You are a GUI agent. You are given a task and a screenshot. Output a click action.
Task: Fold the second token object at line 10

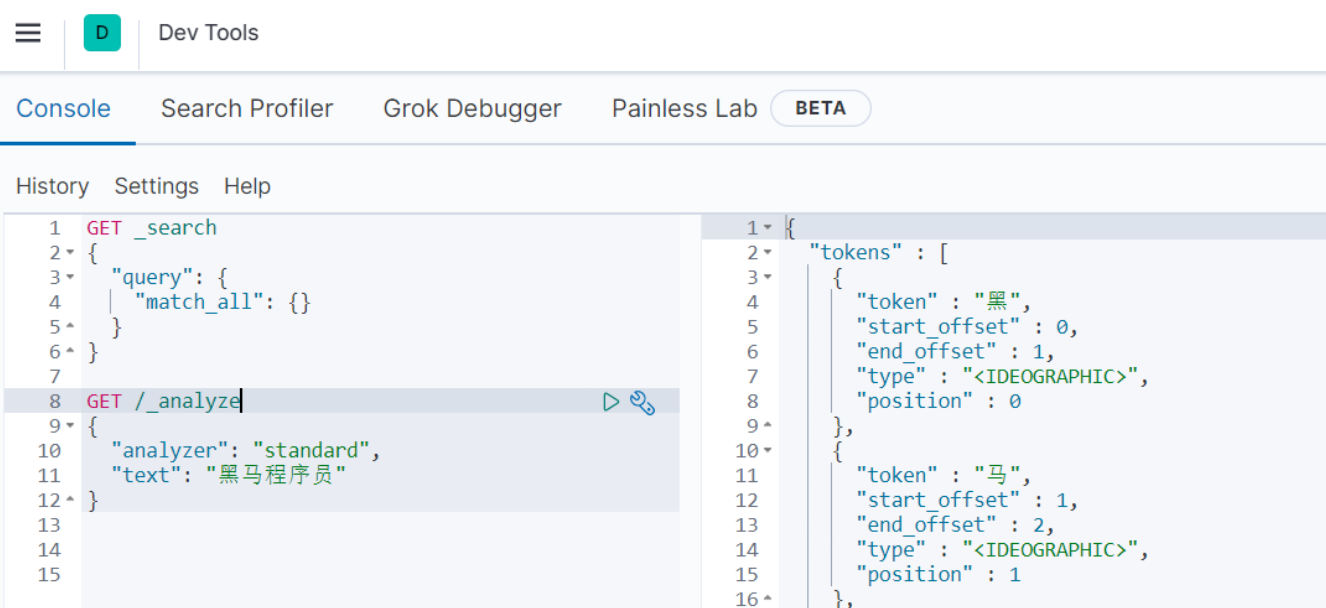[x=767, y=451]
